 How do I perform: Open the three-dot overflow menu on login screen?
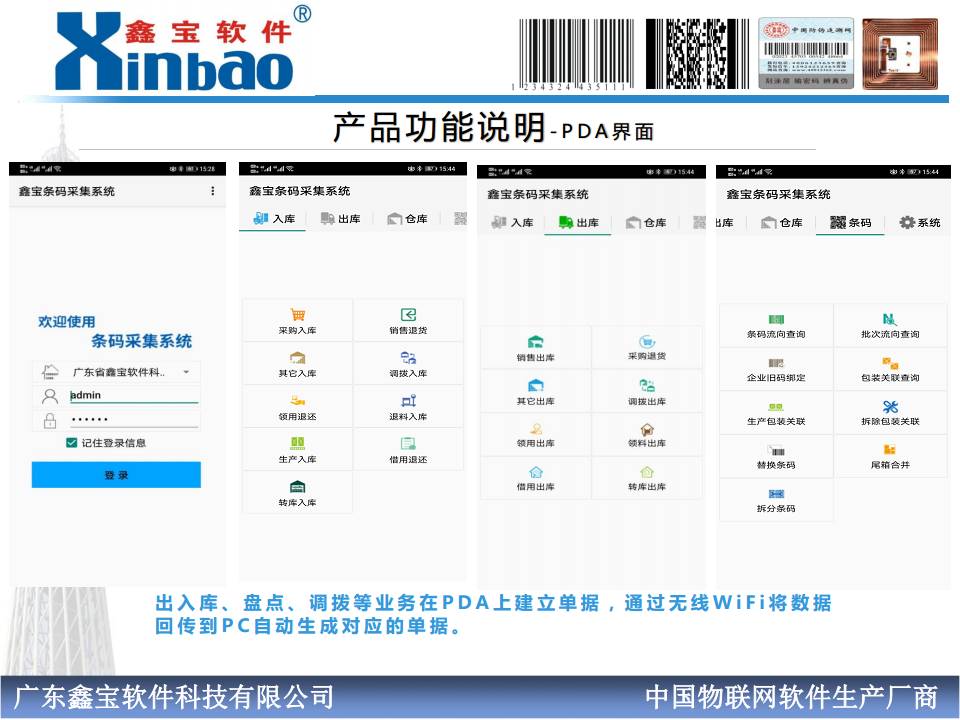click(x=212, y=191)
